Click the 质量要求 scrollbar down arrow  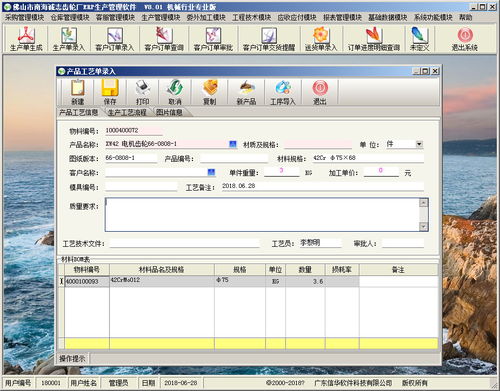pos(423,227)
